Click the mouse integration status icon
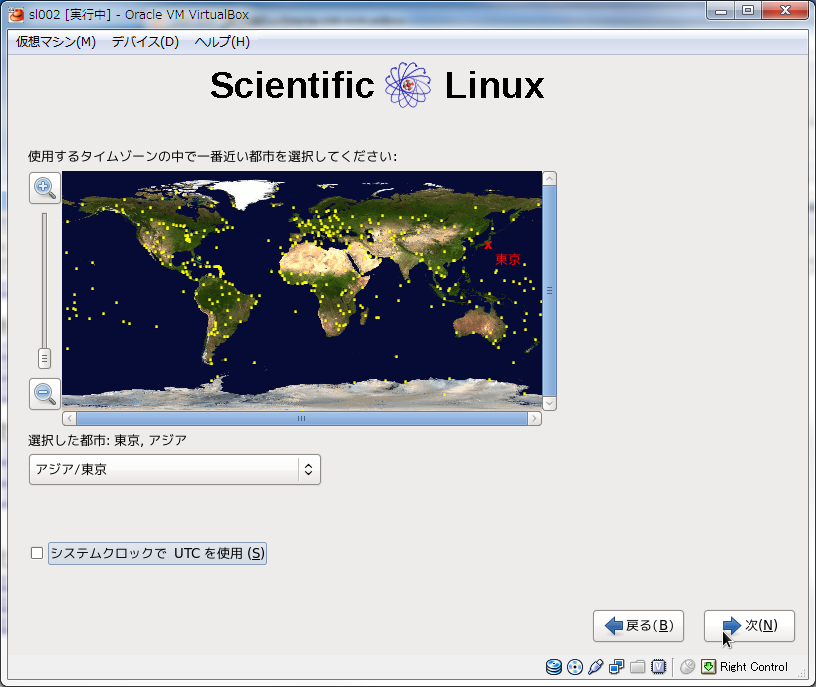Image resolution: width=816 pixels, height=687 pixels. tap(687, 667)
